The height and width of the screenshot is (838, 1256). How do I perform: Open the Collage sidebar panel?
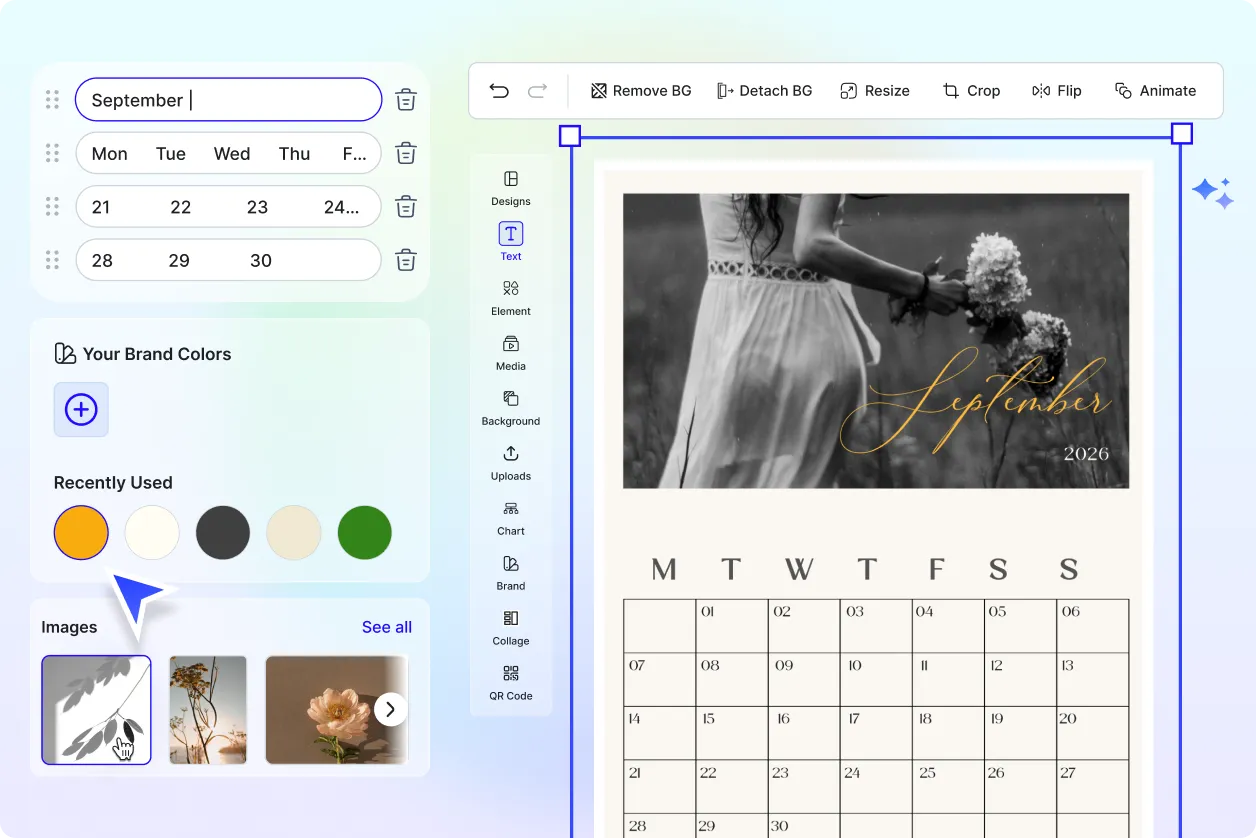tap(511, 627)
